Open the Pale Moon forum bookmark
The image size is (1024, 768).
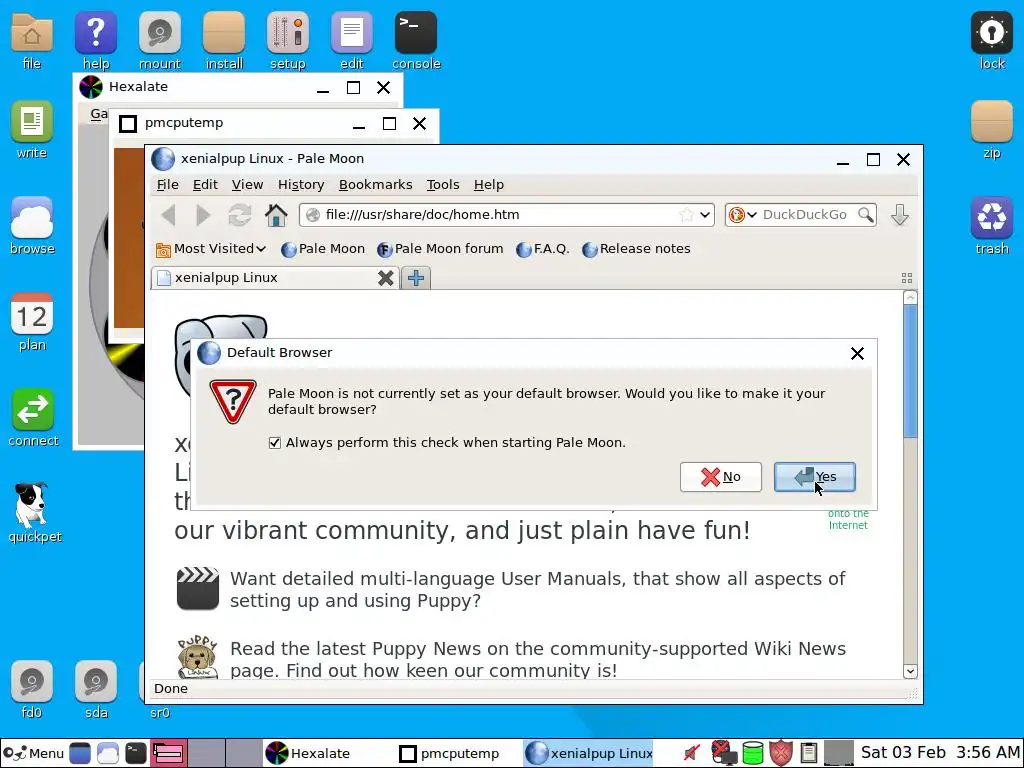[440, 249]
